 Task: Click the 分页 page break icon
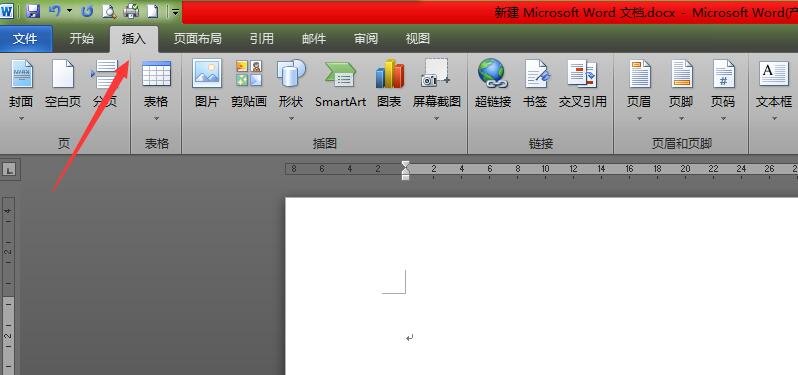point(104,74)
